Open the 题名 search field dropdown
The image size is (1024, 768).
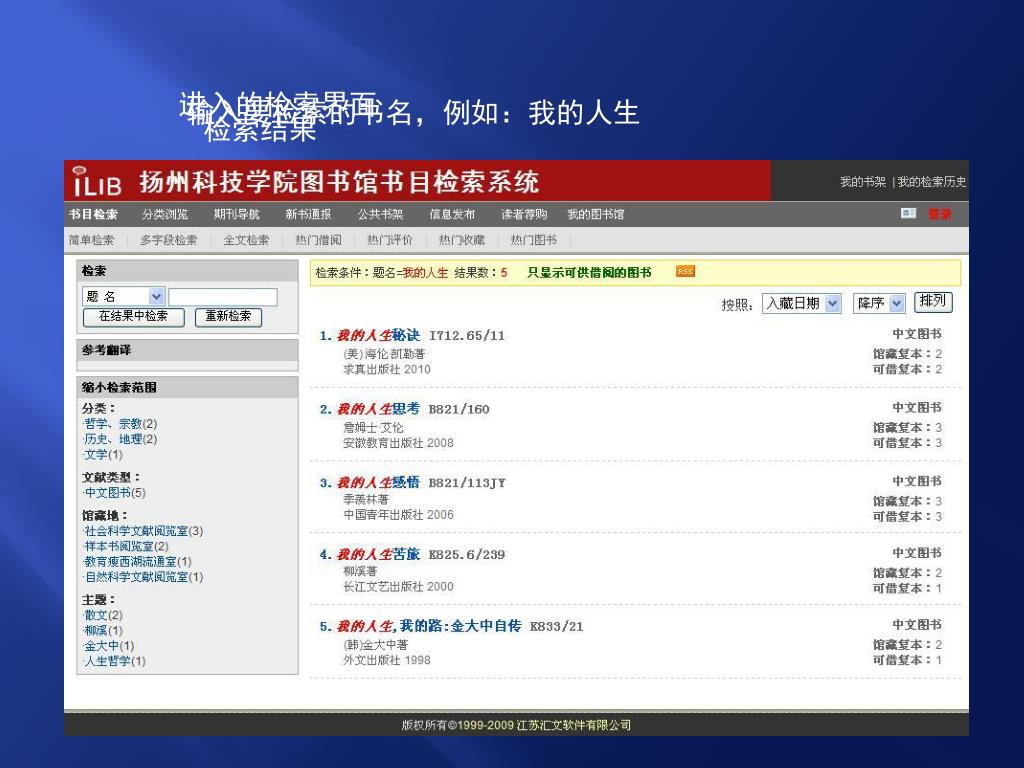point(156,296)
